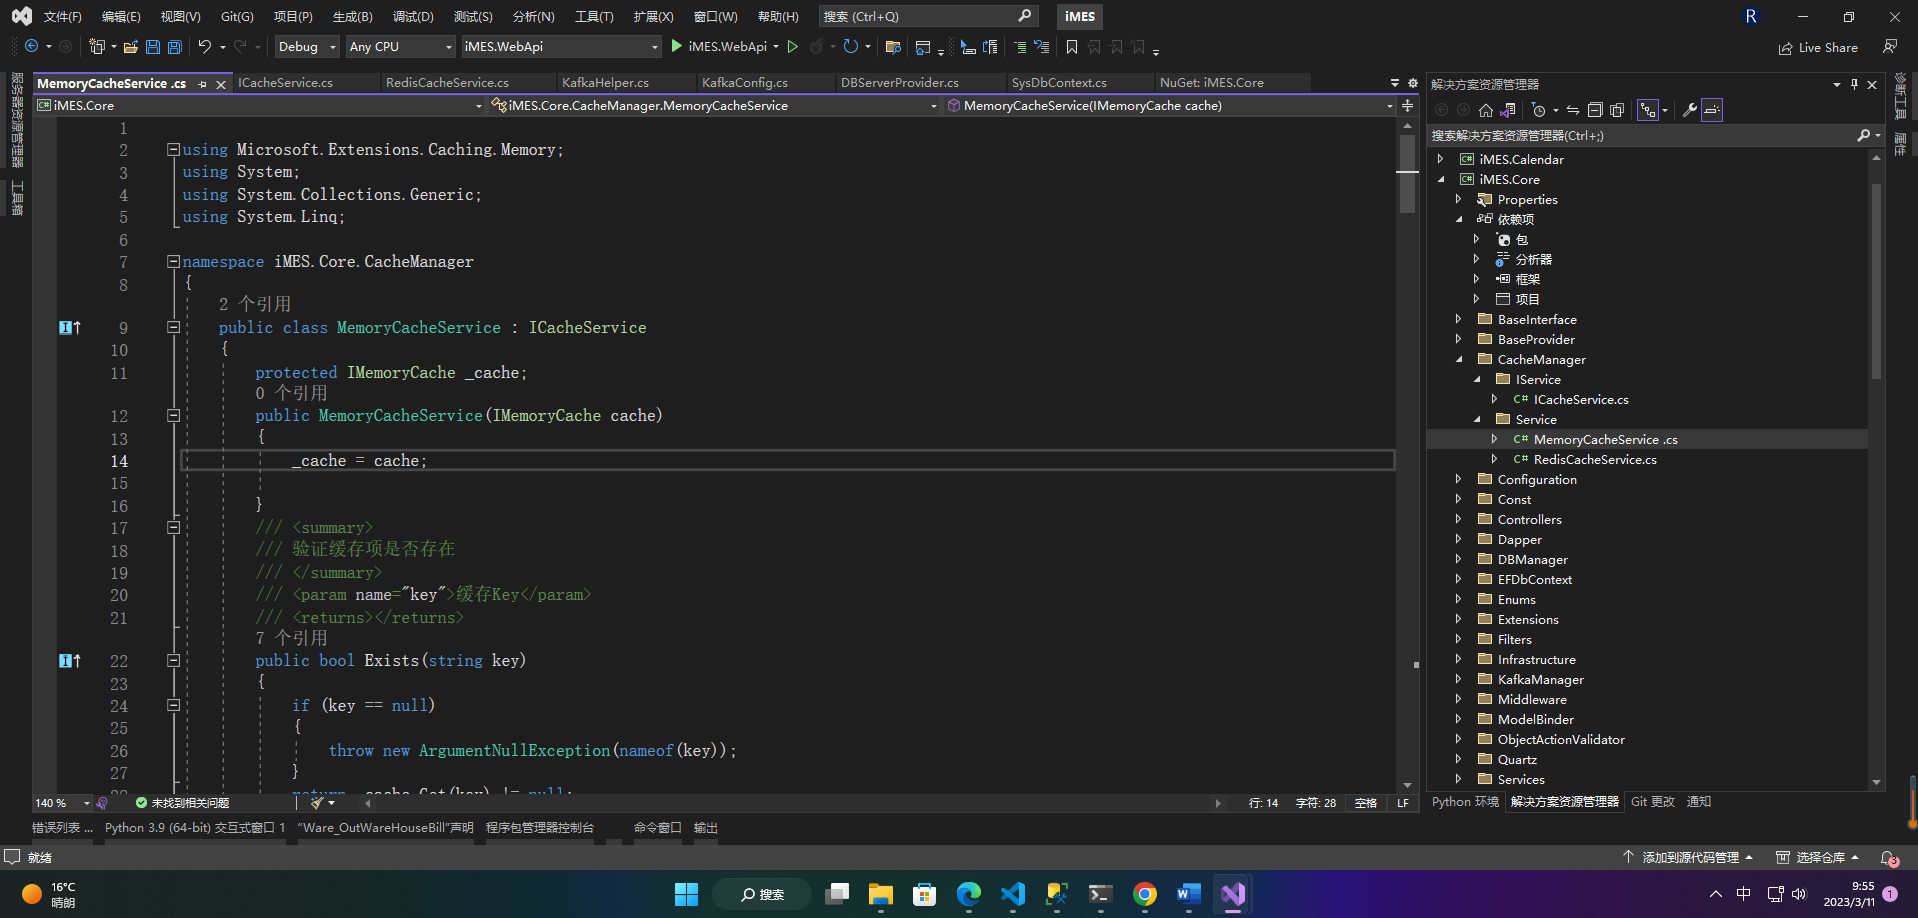The width and height of the screenshot is (1918, 918).
Task: Click the pending changes filter clock icon
Action: (x=1539, y=110)
